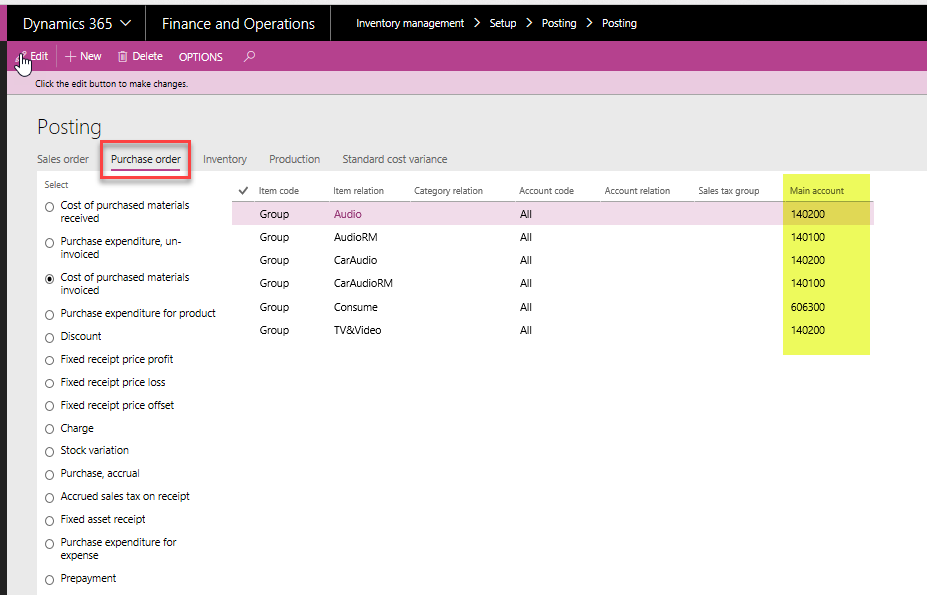Switch to the Inventory tab
This screenshot has width=927, height=595.
(x=225, y=159)
